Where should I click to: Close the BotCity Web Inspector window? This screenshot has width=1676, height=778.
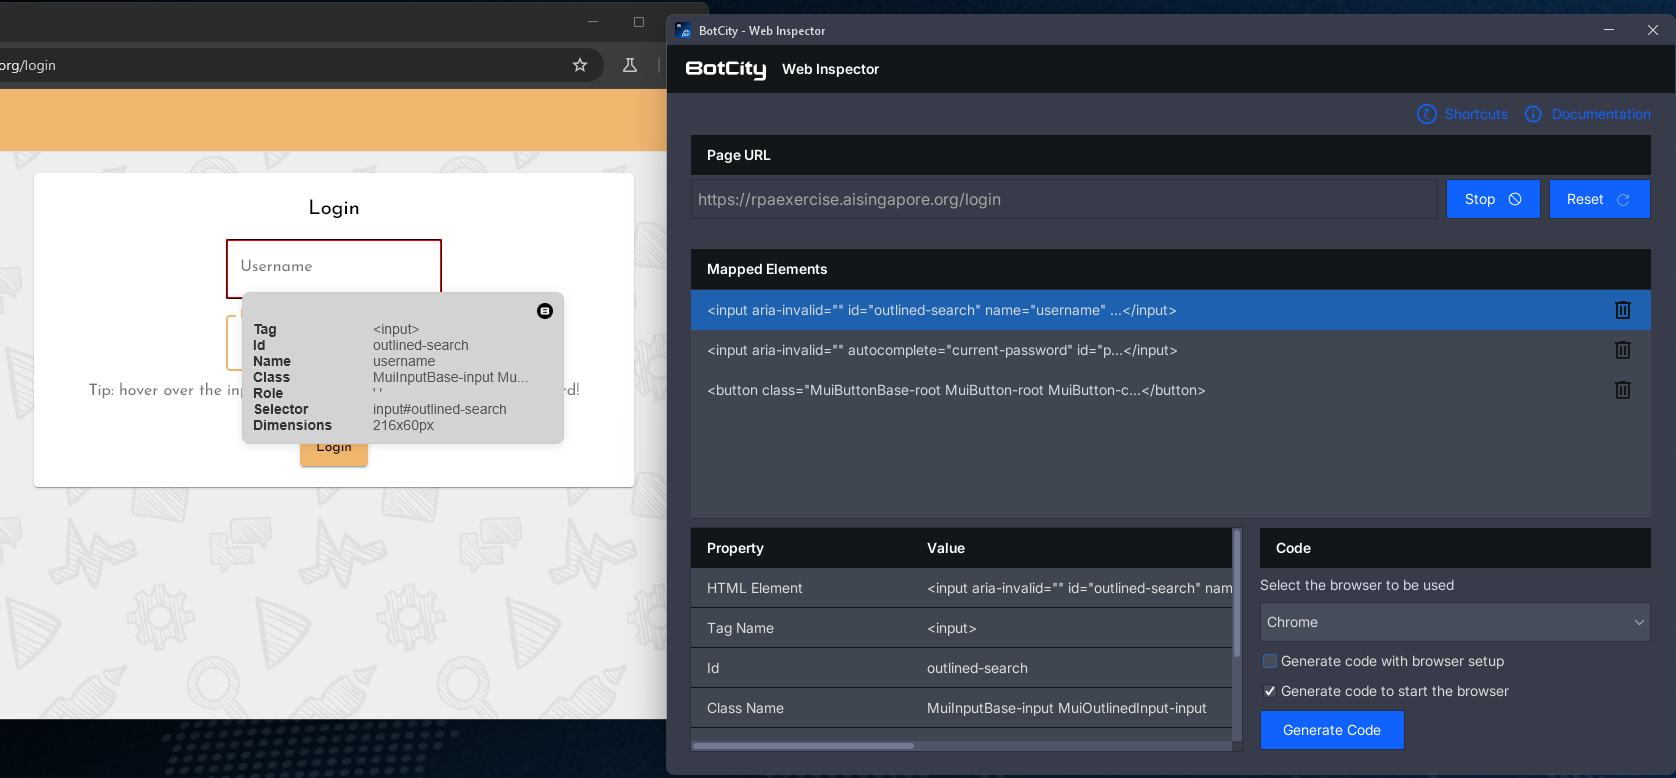point(1652,30)
